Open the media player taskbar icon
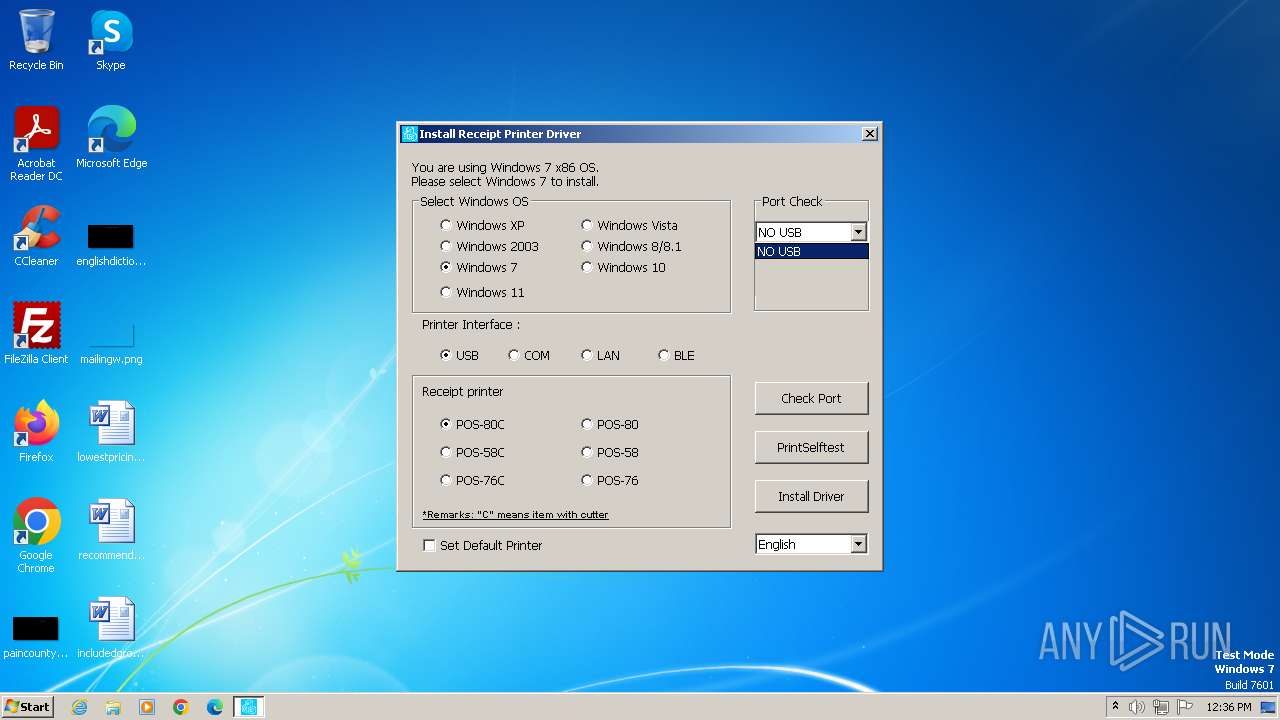Image resolution: width=1280 pixels, height=720 pixels. pyautogui.click(x=147, y=707)
